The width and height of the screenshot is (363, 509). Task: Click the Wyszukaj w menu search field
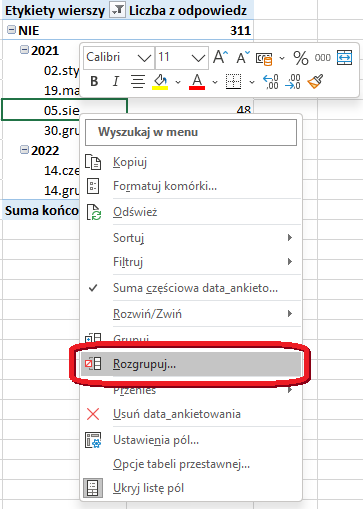point(191,132)
